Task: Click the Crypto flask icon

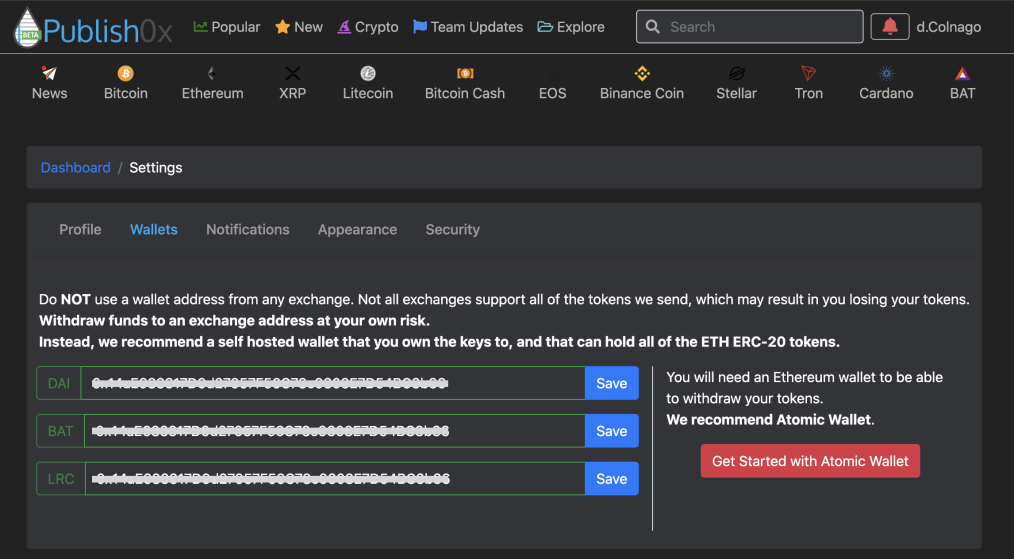Action: pyautogui.click(x=344, y=27)
